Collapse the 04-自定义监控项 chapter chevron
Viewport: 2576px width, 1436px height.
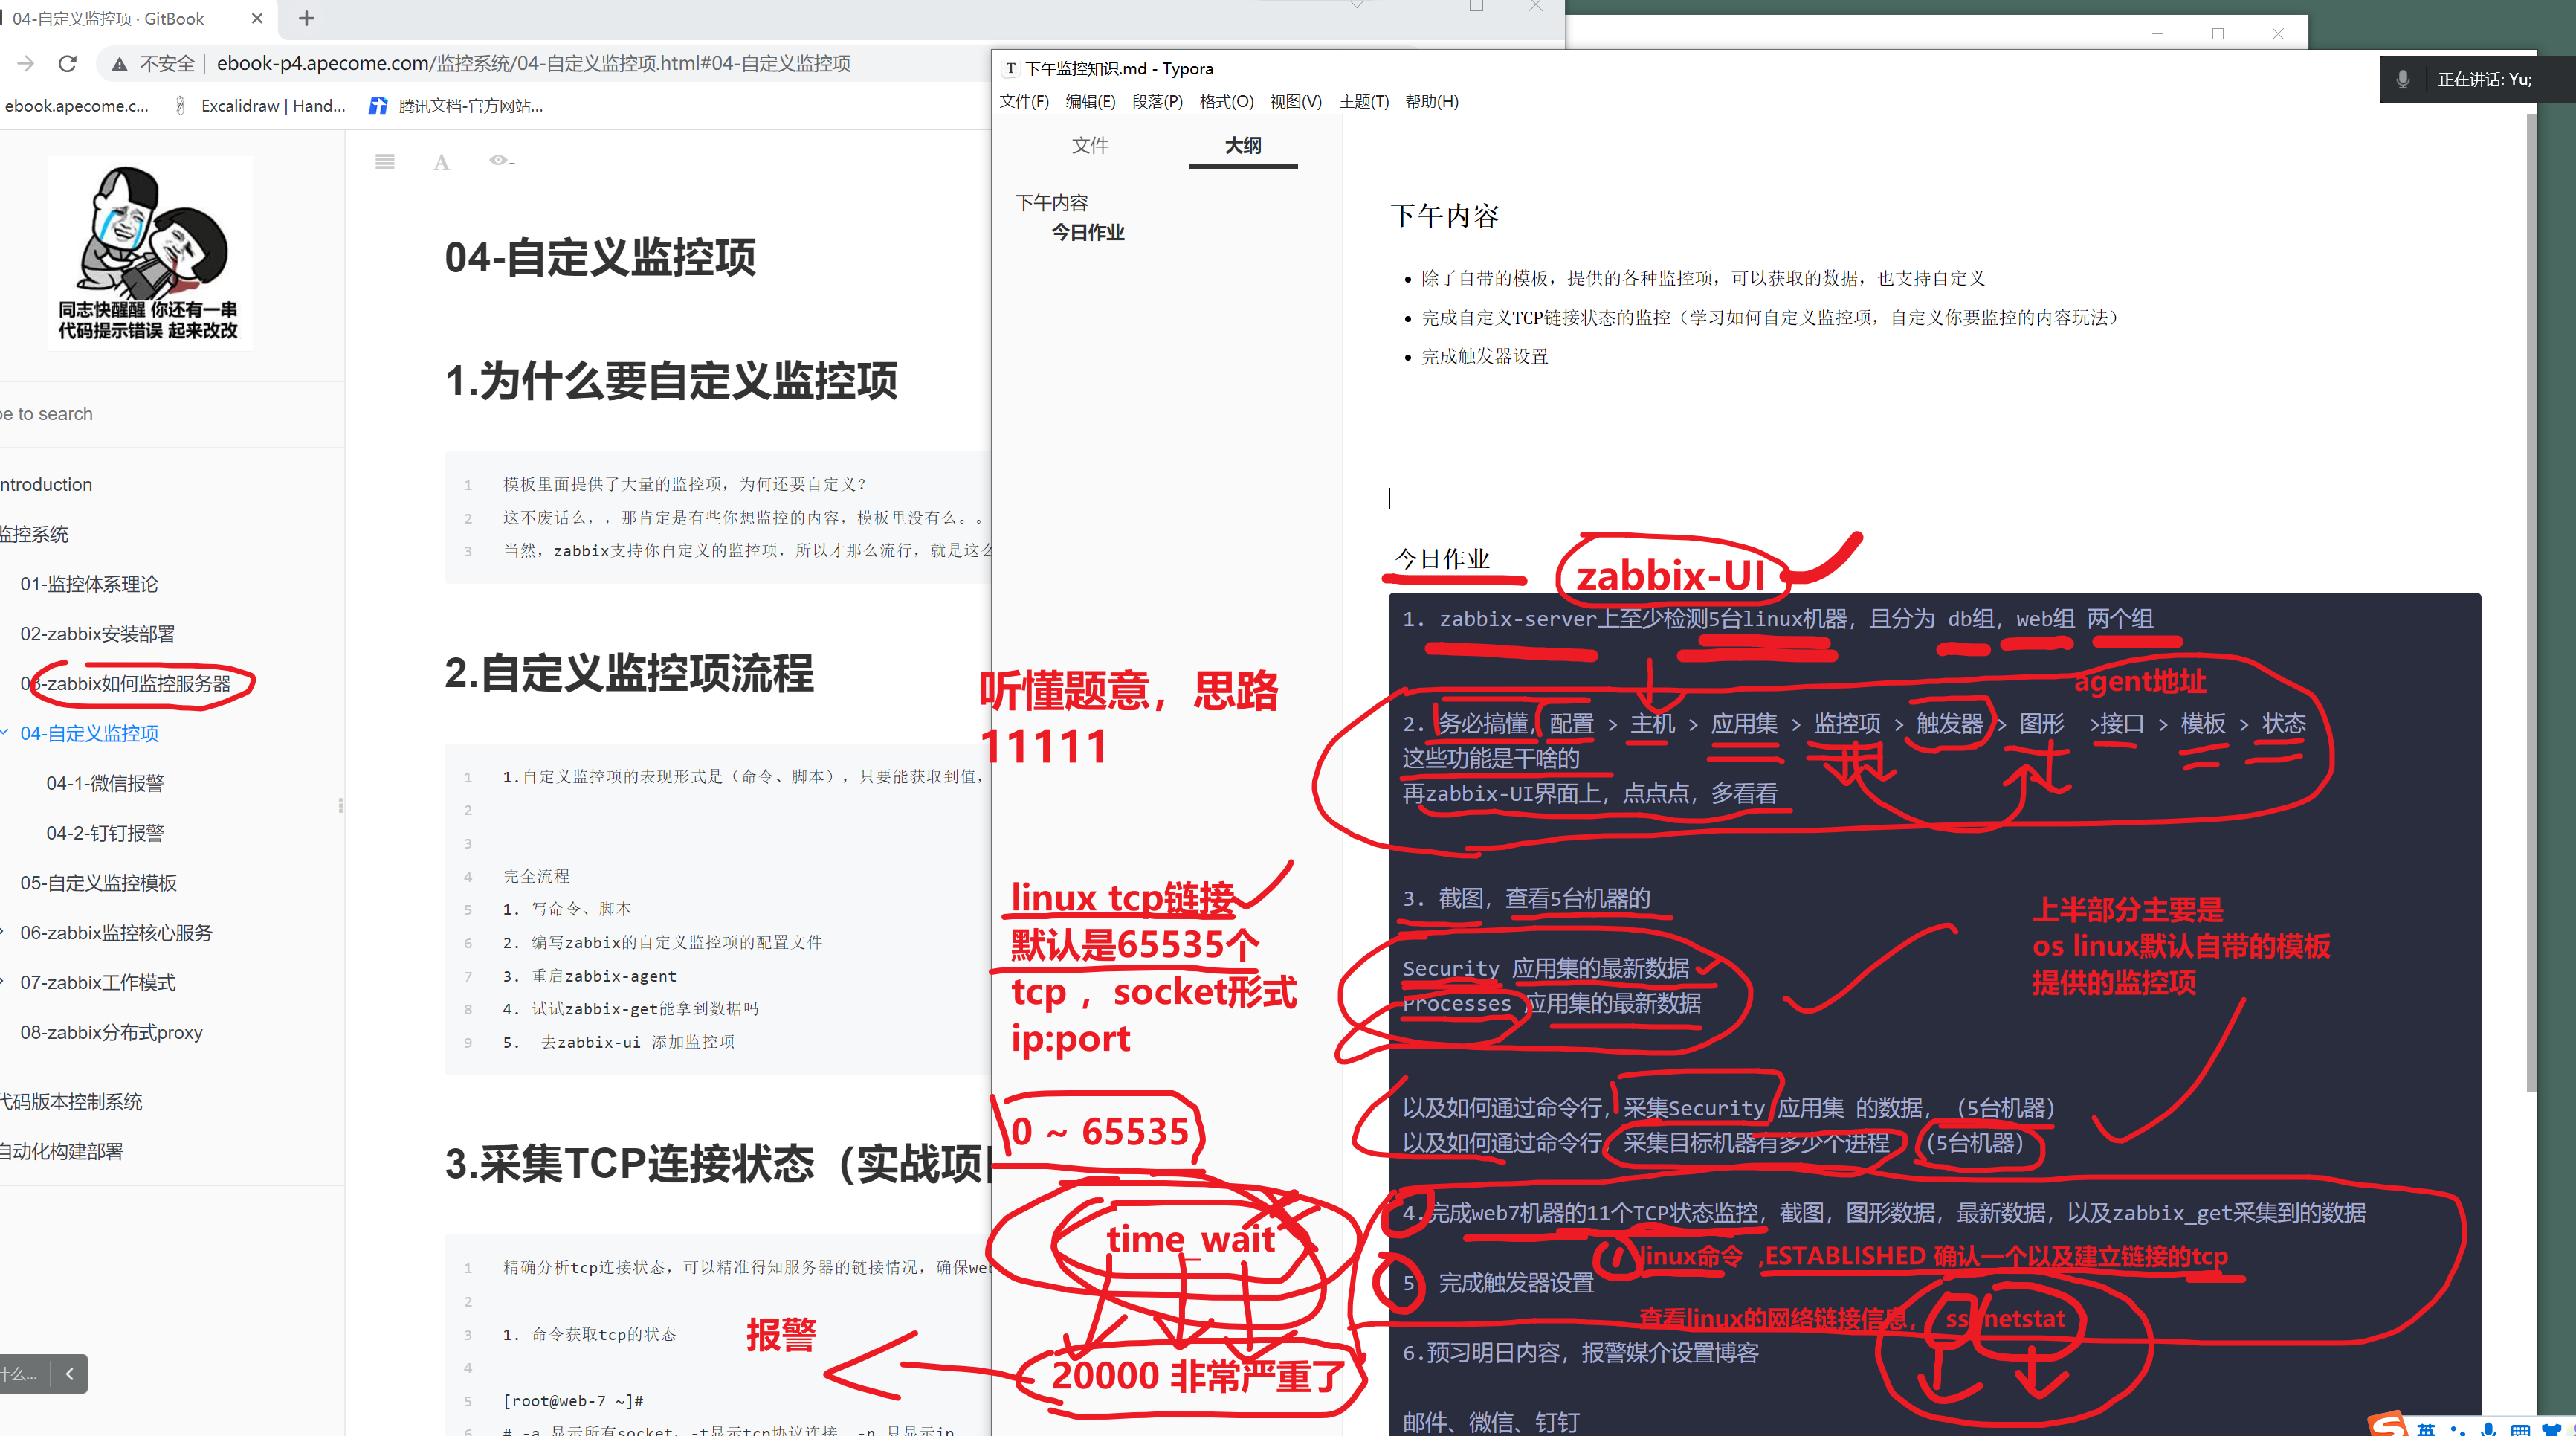[5, 733]
